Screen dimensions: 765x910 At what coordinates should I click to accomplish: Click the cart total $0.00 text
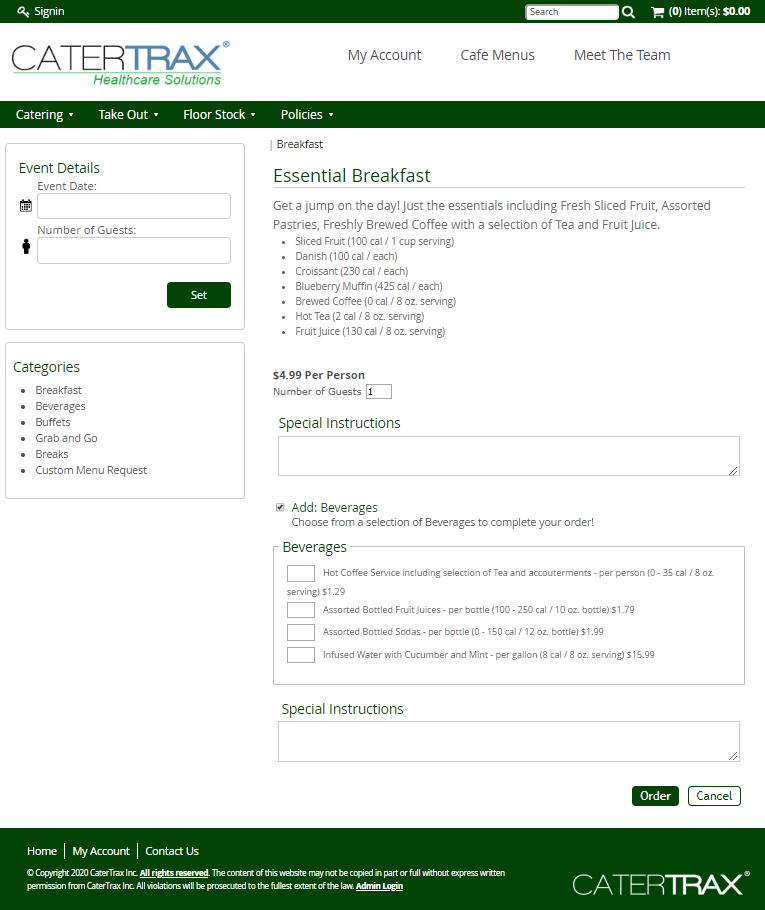[736, 12]
